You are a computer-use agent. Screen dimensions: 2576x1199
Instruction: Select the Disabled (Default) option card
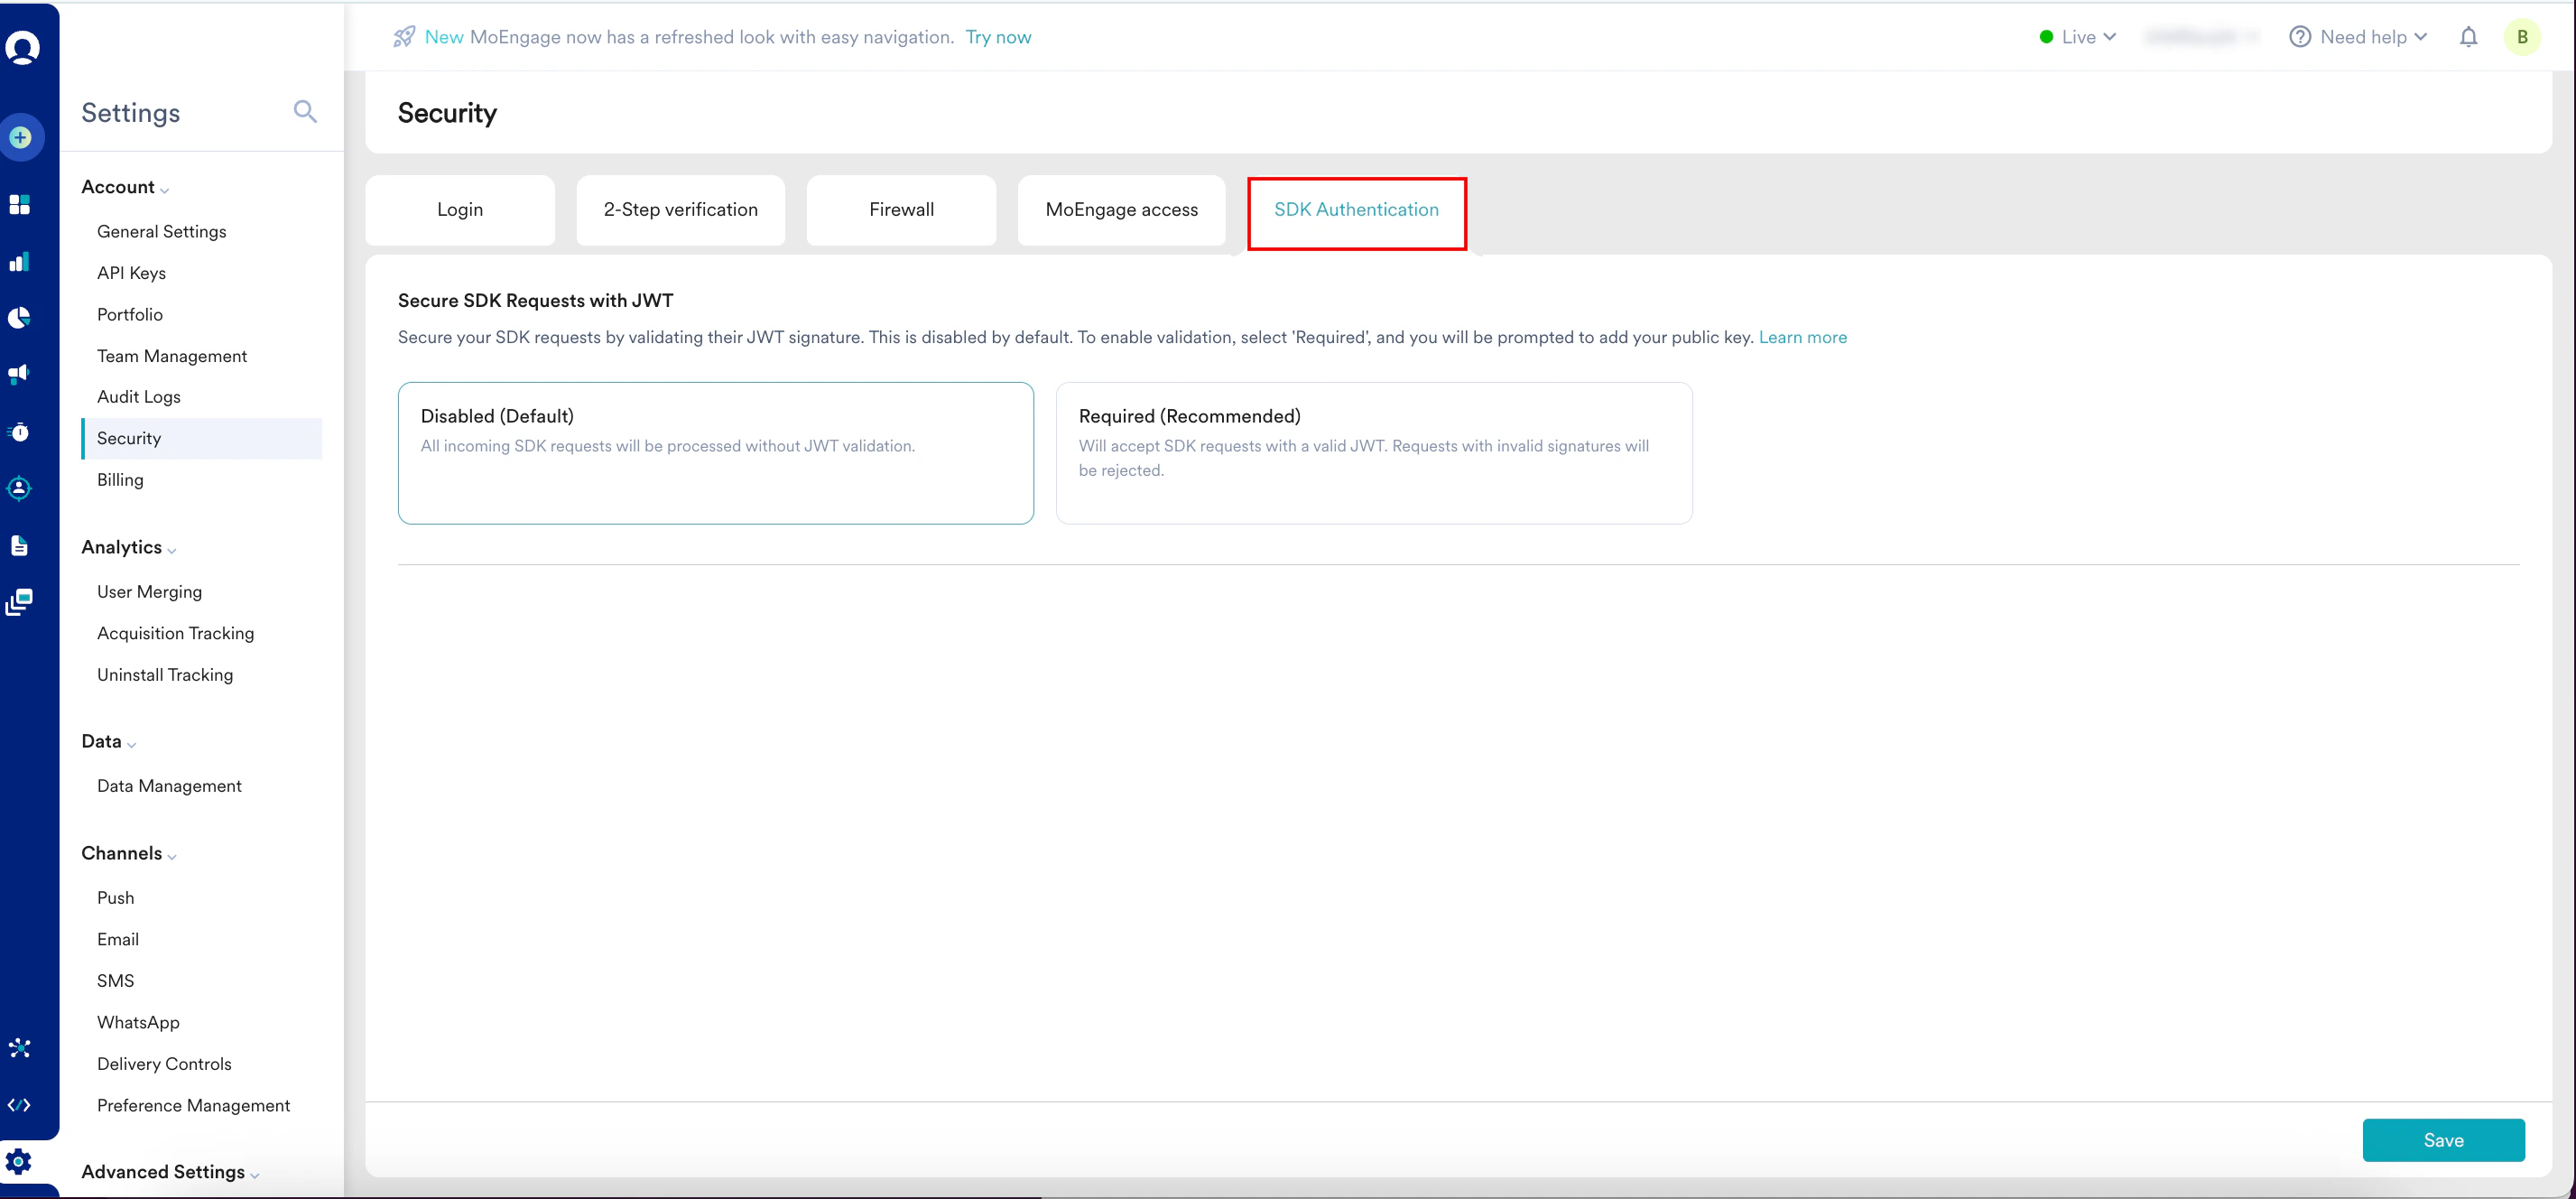pos(715,453)
